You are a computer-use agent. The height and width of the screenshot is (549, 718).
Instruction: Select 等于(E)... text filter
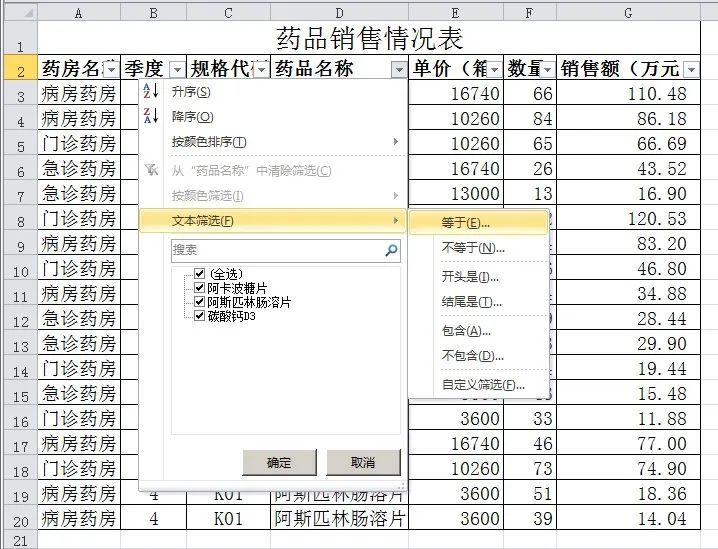tap(479, 223)
